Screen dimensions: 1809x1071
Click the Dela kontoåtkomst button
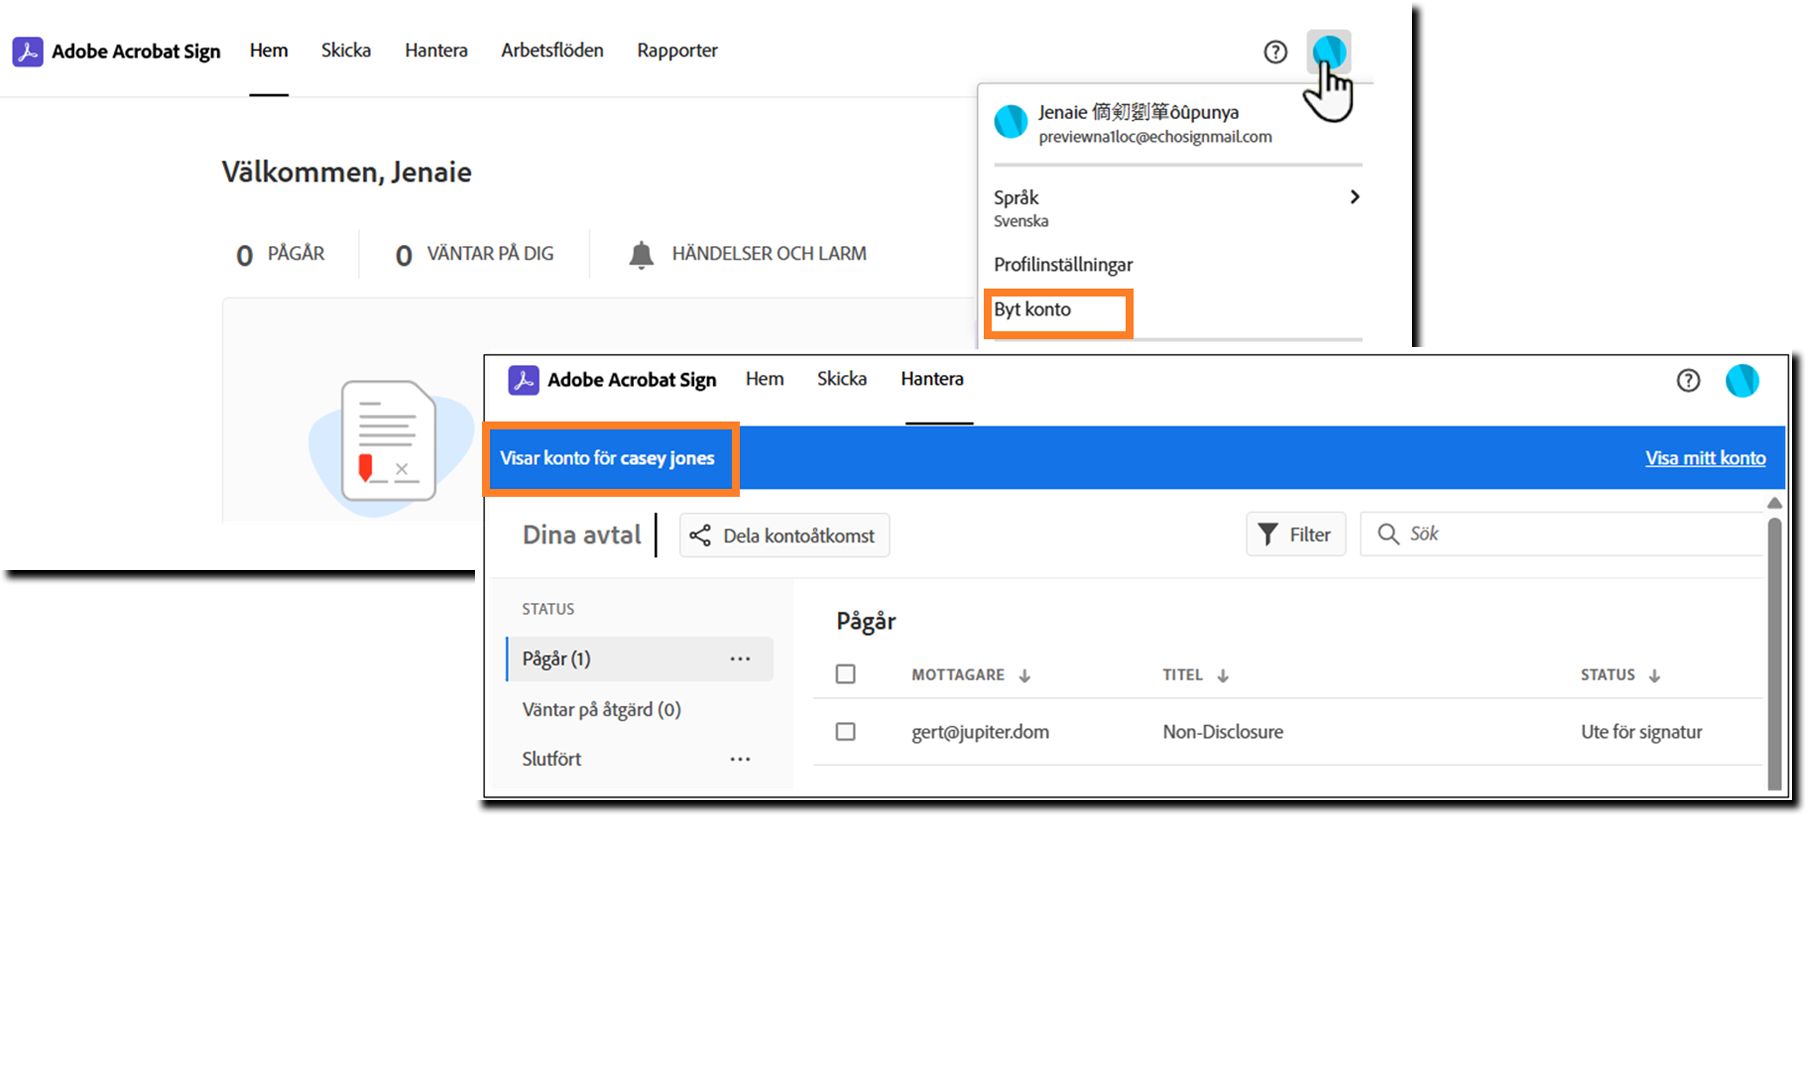[x=784, y=535]
